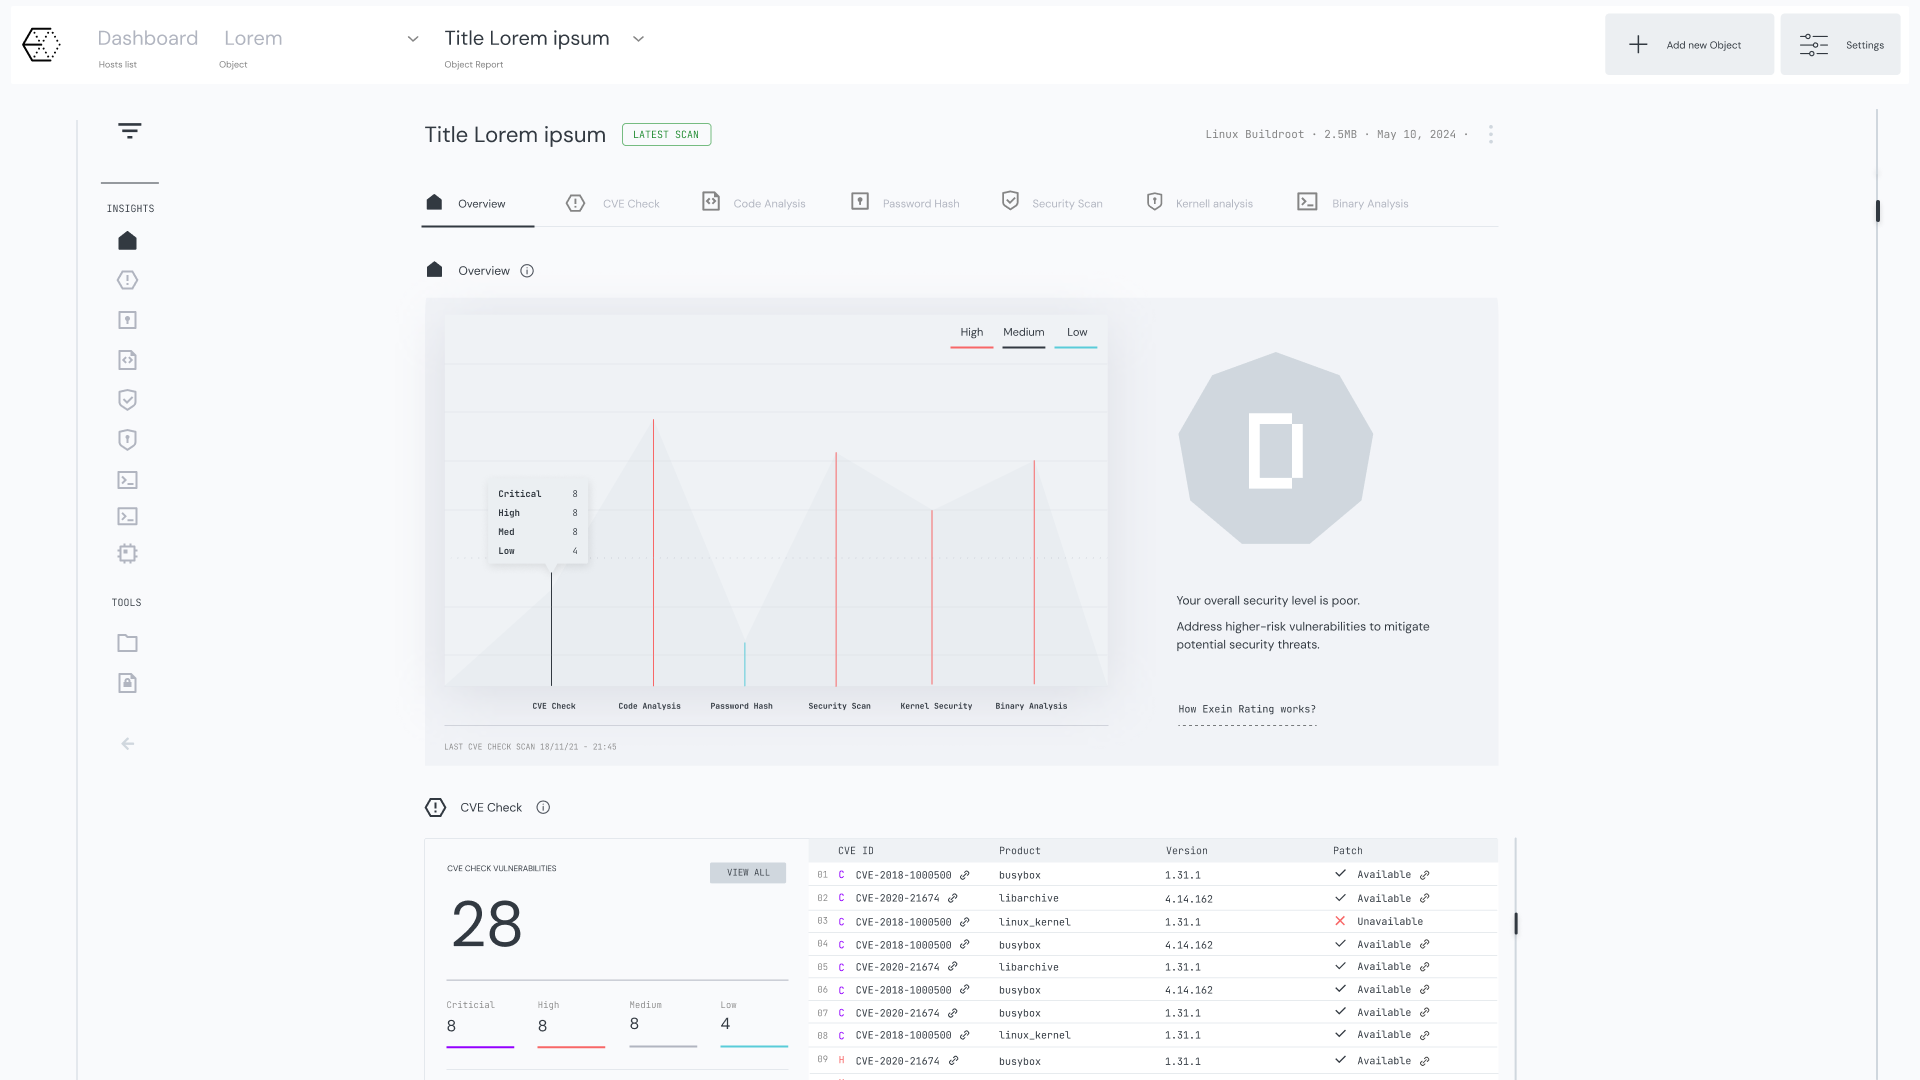The image size is (1920, 1080).
Task: Select Low count 4 stat
Action: coord(754,1023)
